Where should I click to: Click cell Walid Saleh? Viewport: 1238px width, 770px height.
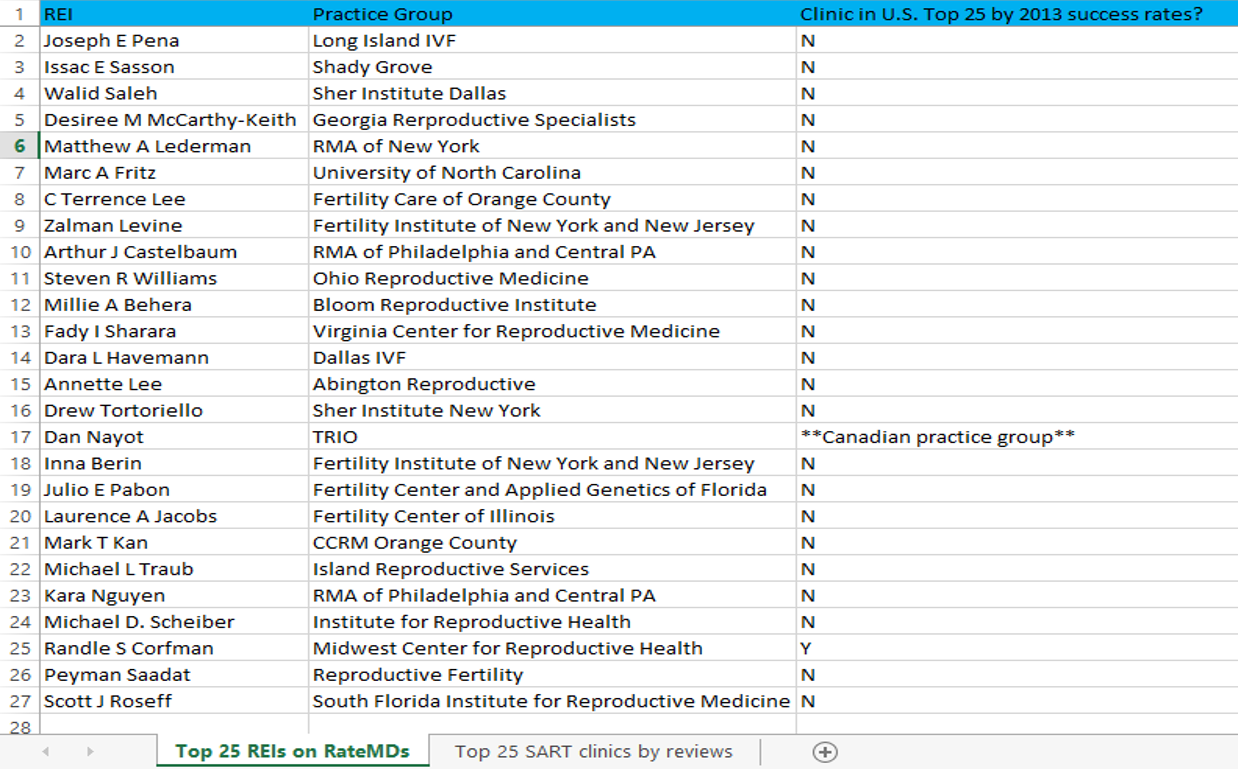click(x=174, y=93)
